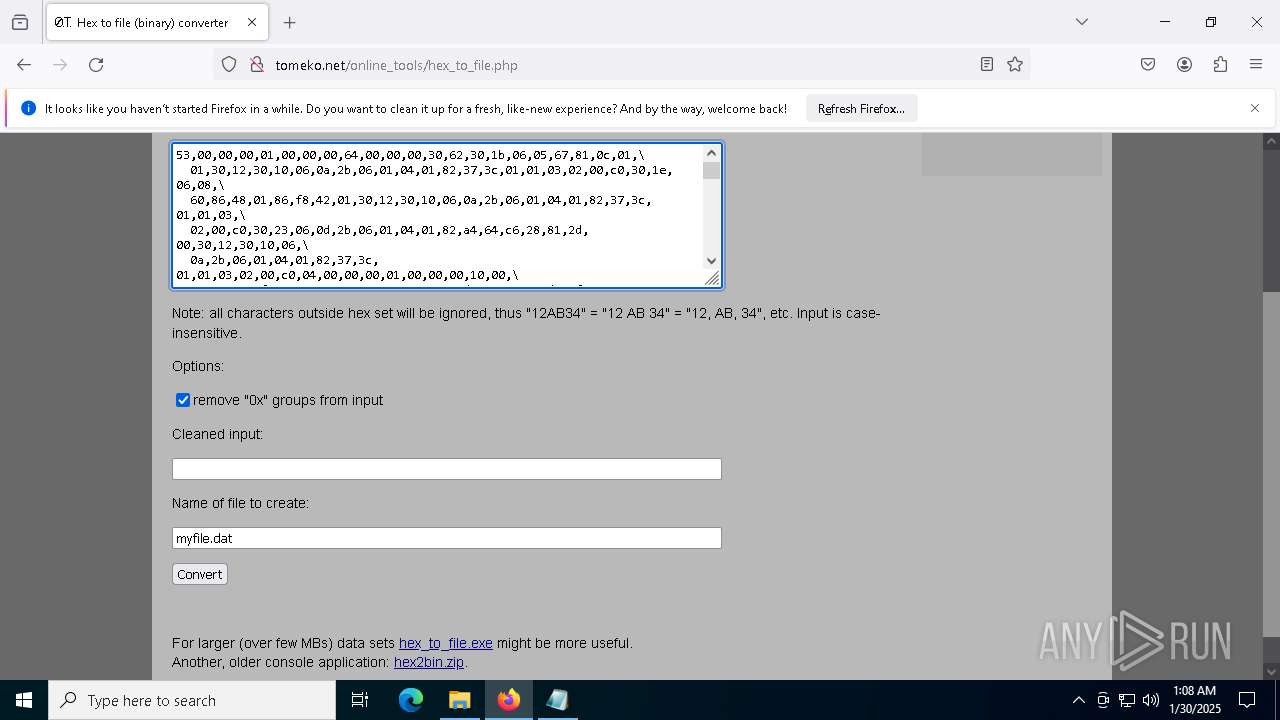The image size is (1280, 720).
Task: Click page scrollbar down arrow
Action: pos(1271,671)
